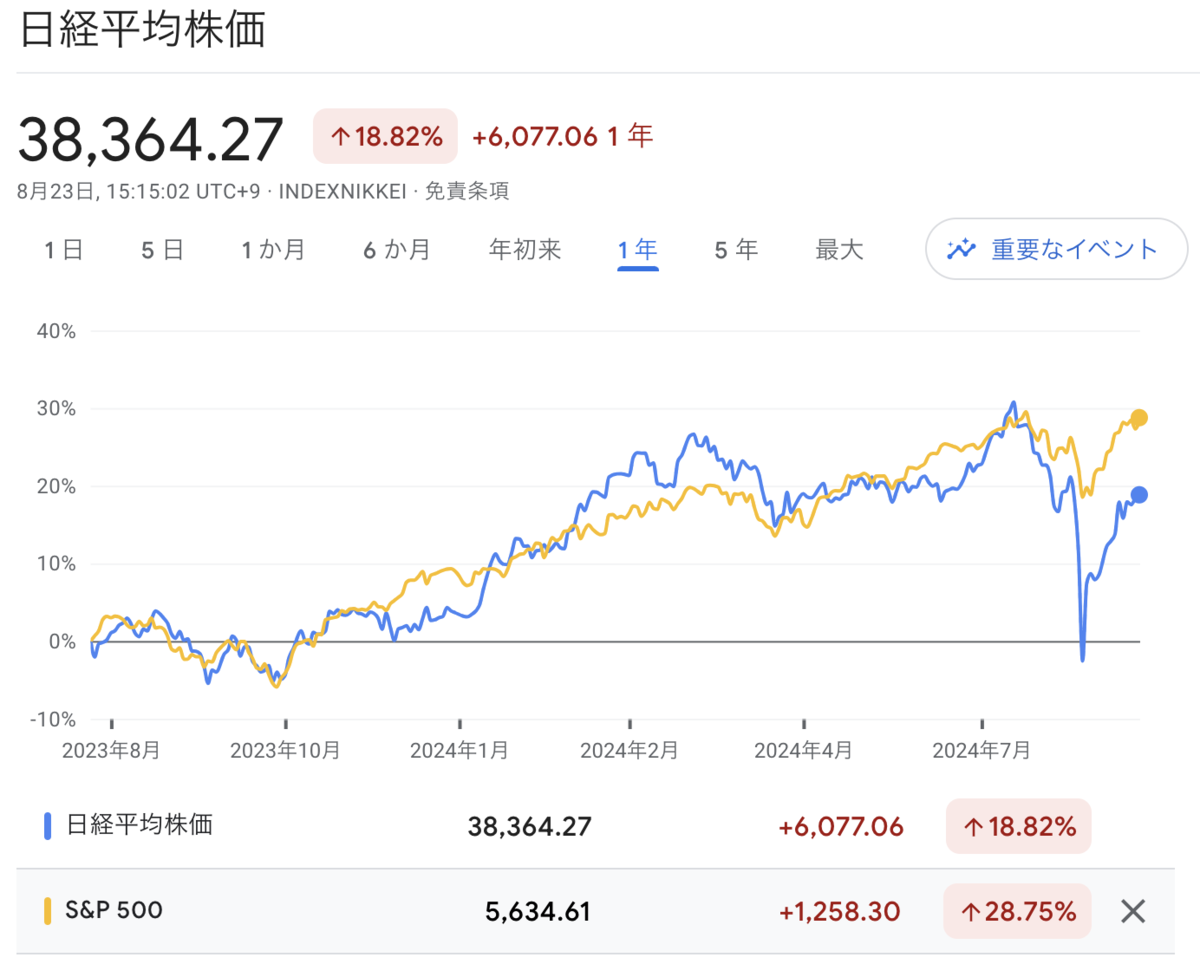Remove S&P 500 comparison with X icon
The height and width of the screenshot is (964, 1200).
coord(1132,911)
